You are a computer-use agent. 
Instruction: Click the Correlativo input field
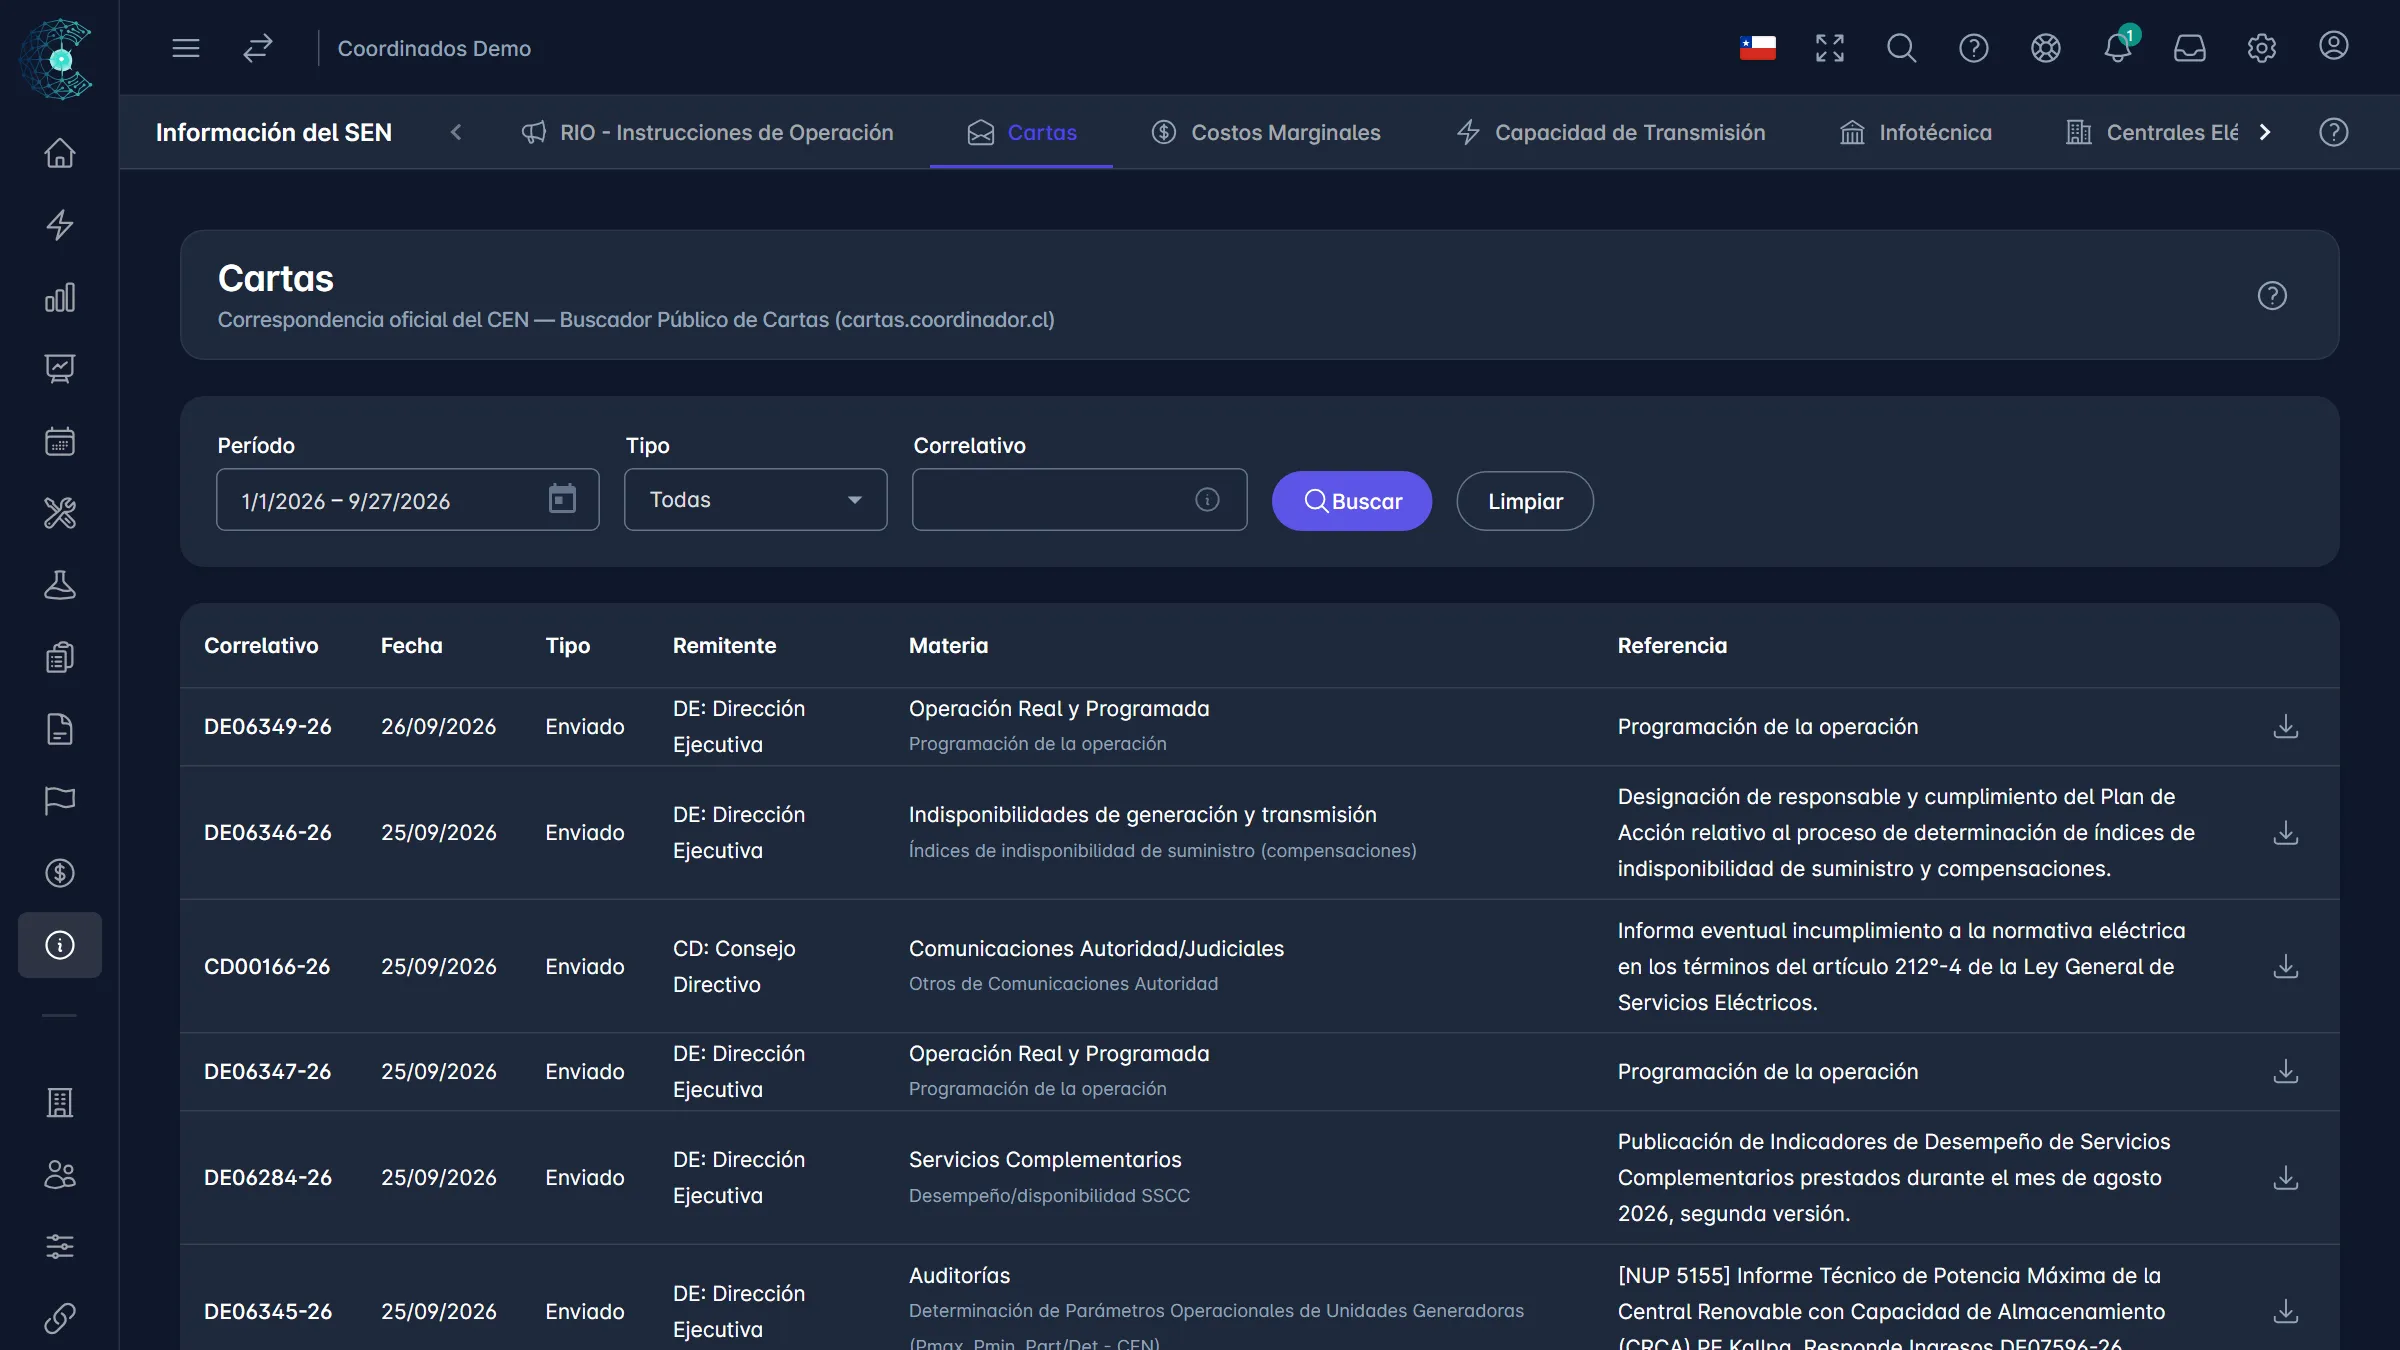coord(1080,500)
